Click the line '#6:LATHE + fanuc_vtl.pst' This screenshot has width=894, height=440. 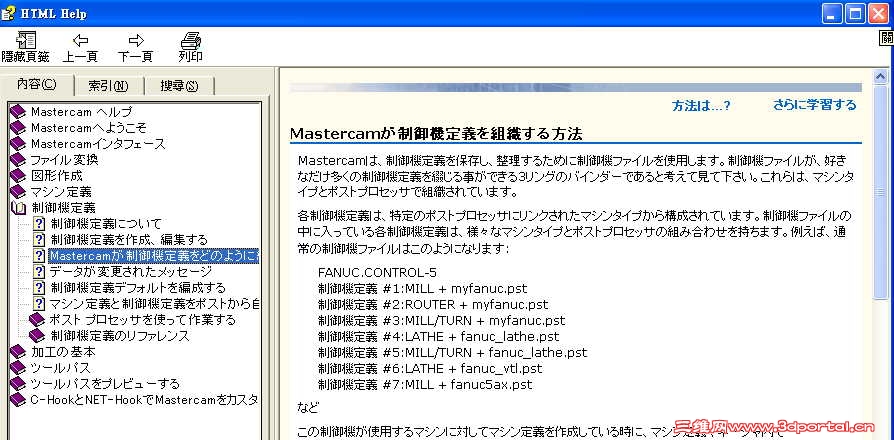click(x=430, y=368)
